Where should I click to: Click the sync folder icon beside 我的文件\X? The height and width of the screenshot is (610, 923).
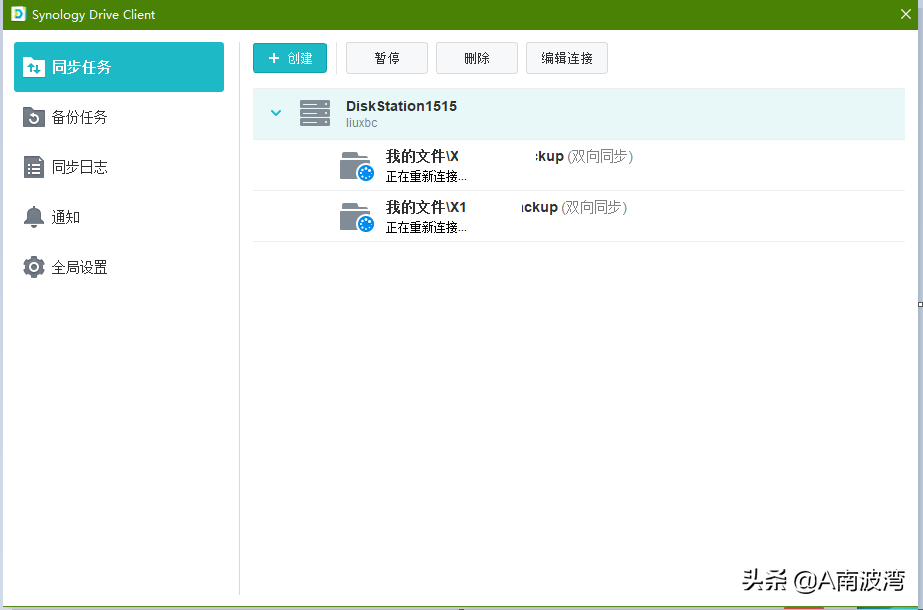pyautogui.click(x=357, y=166)
